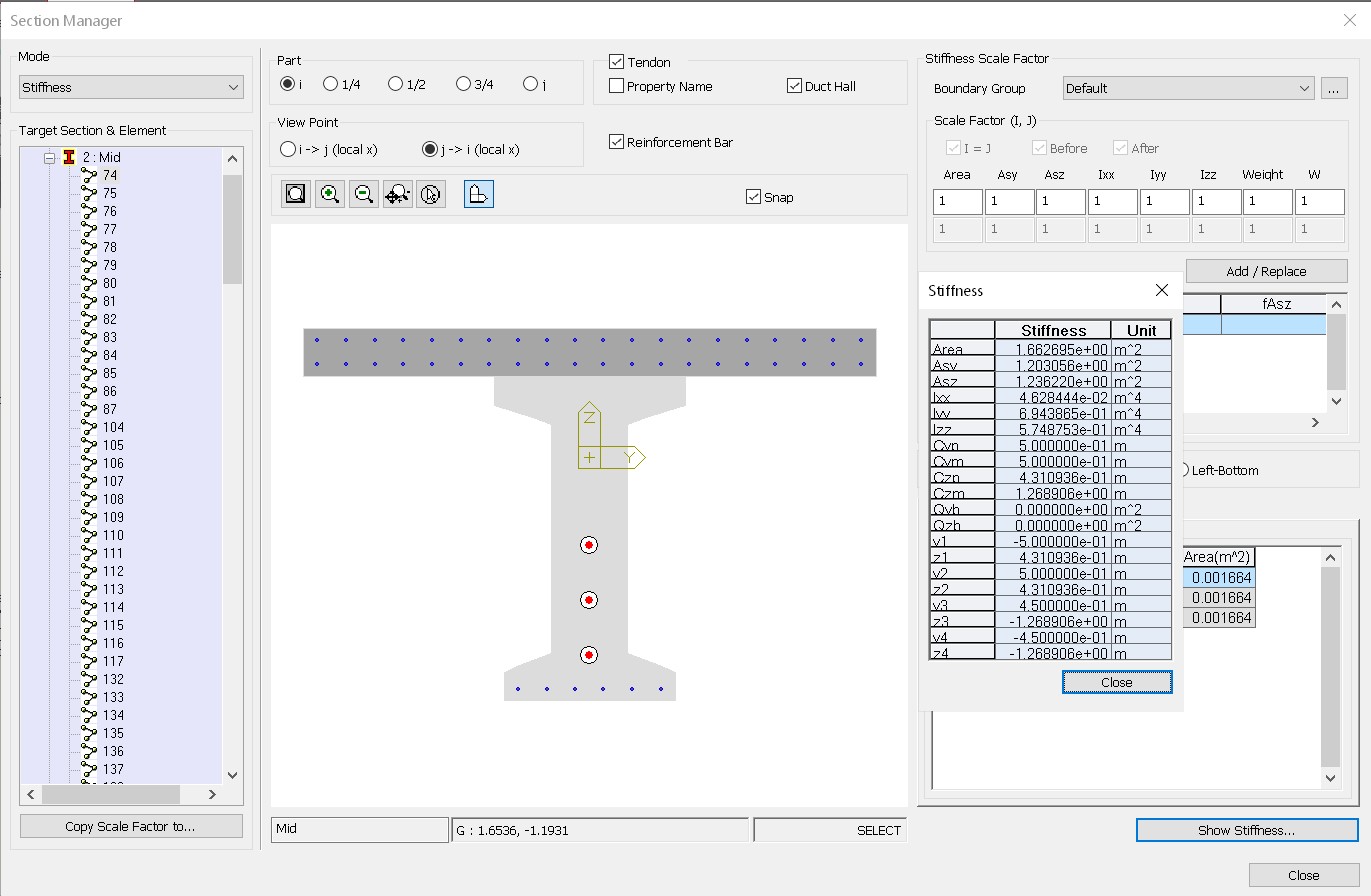The width and height of the screenshot is (1371, 896).
Task: Enable the Property Name checkbox
Action: pyautogui.click(x=617, y=86)
